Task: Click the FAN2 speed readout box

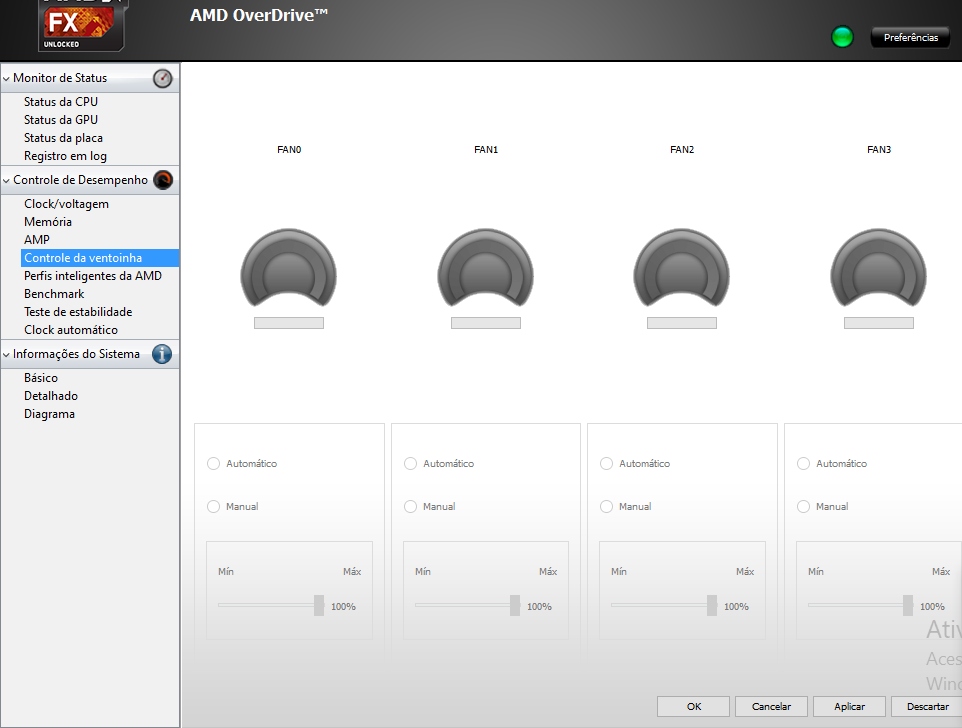Action: click(x=682, y=323)
